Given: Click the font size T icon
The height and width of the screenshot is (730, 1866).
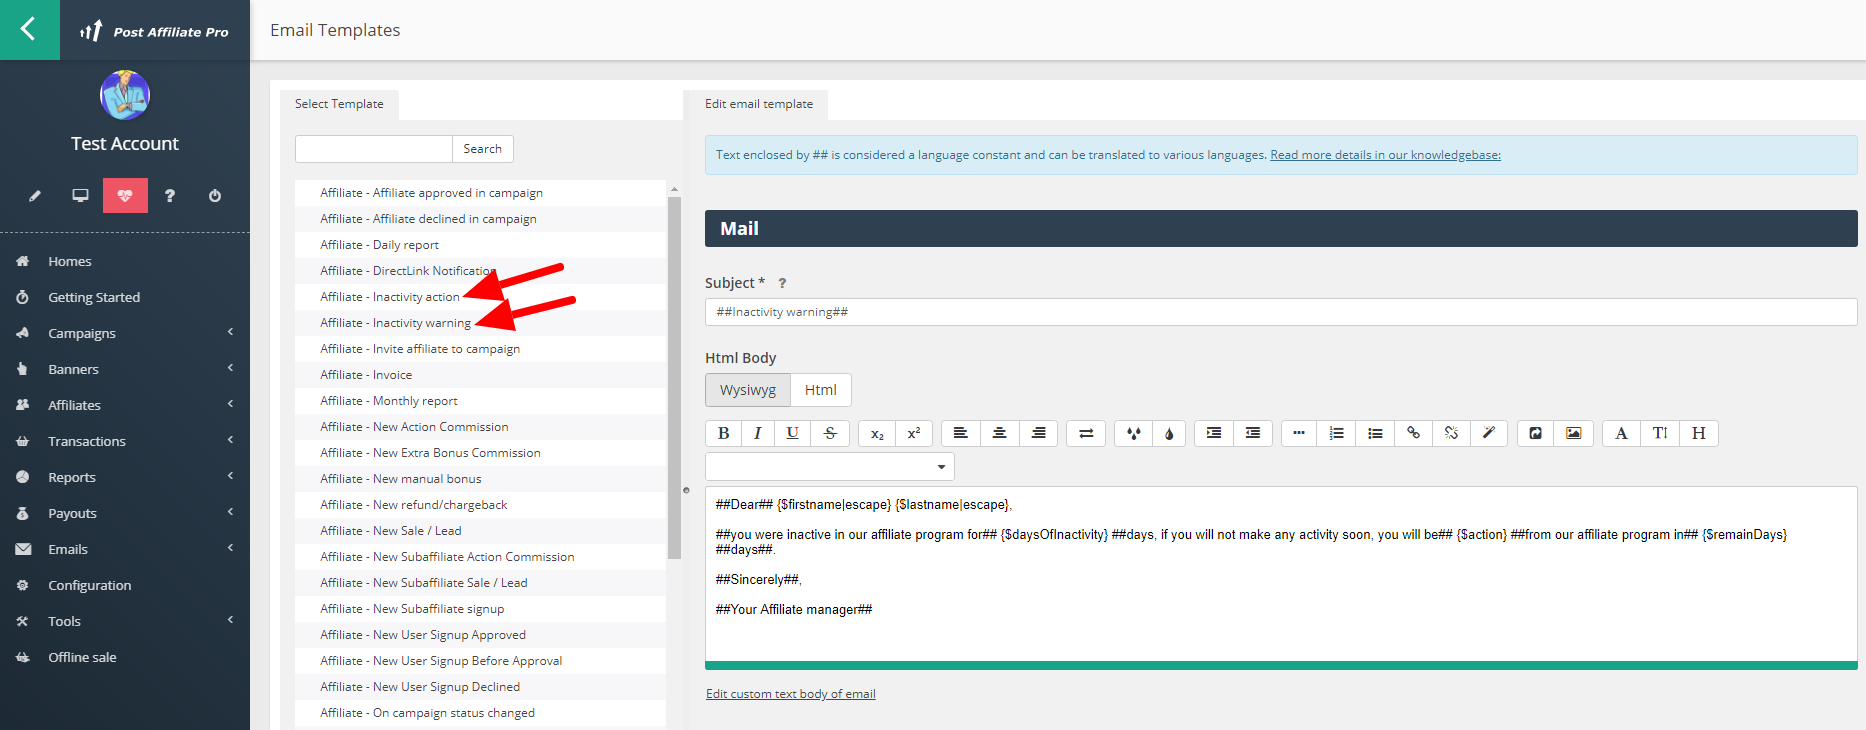Looking at the screenshot, I should point(1660,433).
